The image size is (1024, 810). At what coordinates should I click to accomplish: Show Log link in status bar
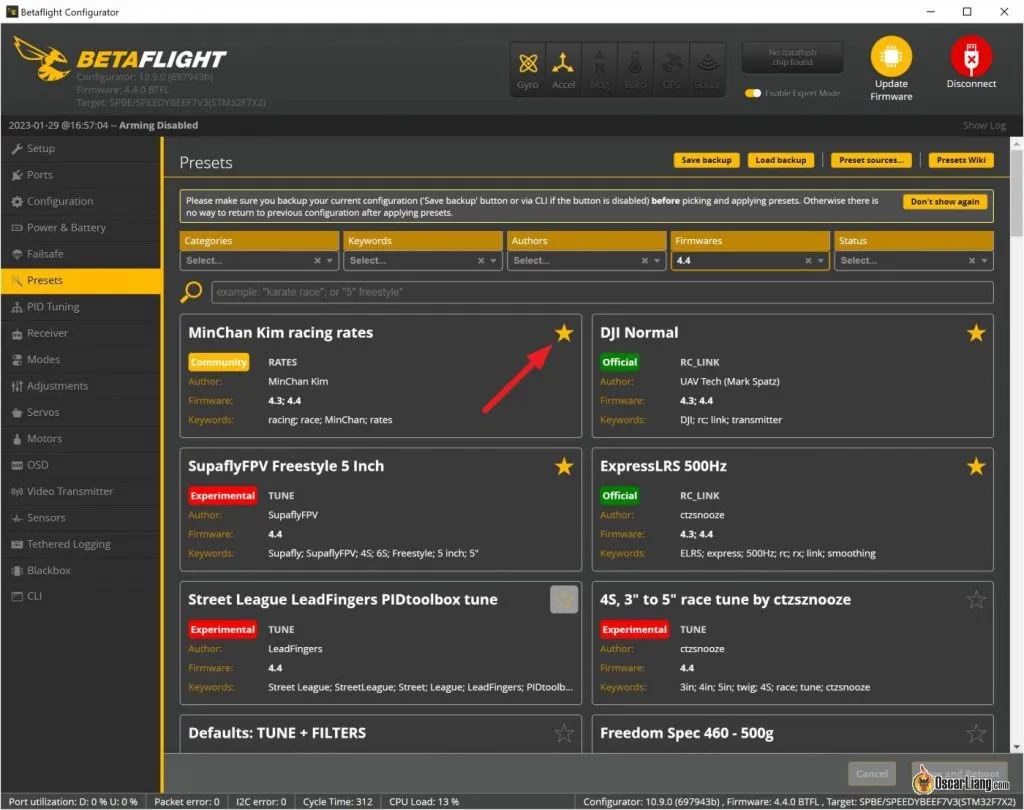[984, 125]
